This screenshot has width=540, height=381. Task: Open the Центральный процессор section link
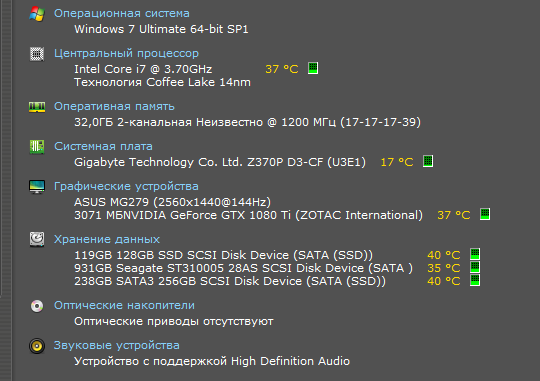126,53
